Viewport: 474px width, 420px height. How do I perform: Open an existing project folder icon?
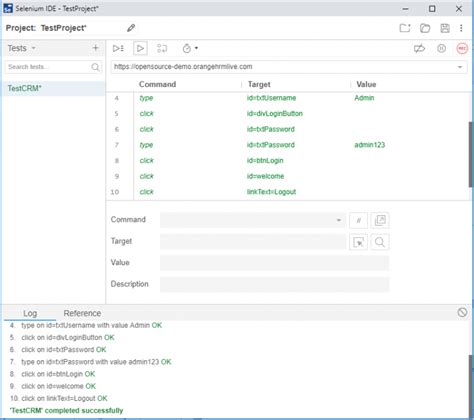pyautogui.click(x=425, y=28)
